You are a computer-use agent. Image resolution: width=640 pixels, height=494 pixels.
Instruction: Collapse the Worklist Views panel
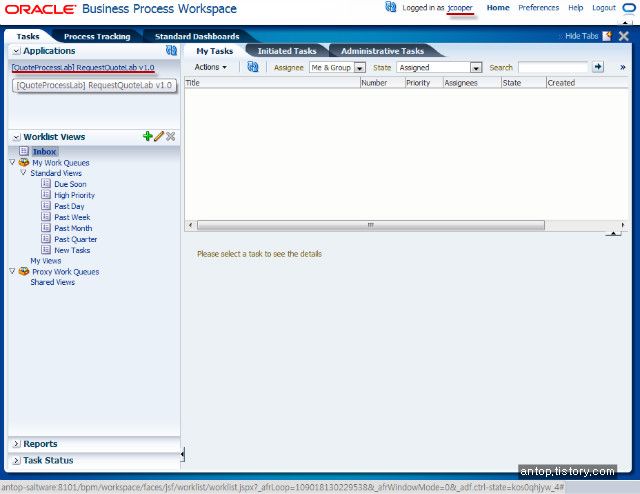click(x=17, y=137)
